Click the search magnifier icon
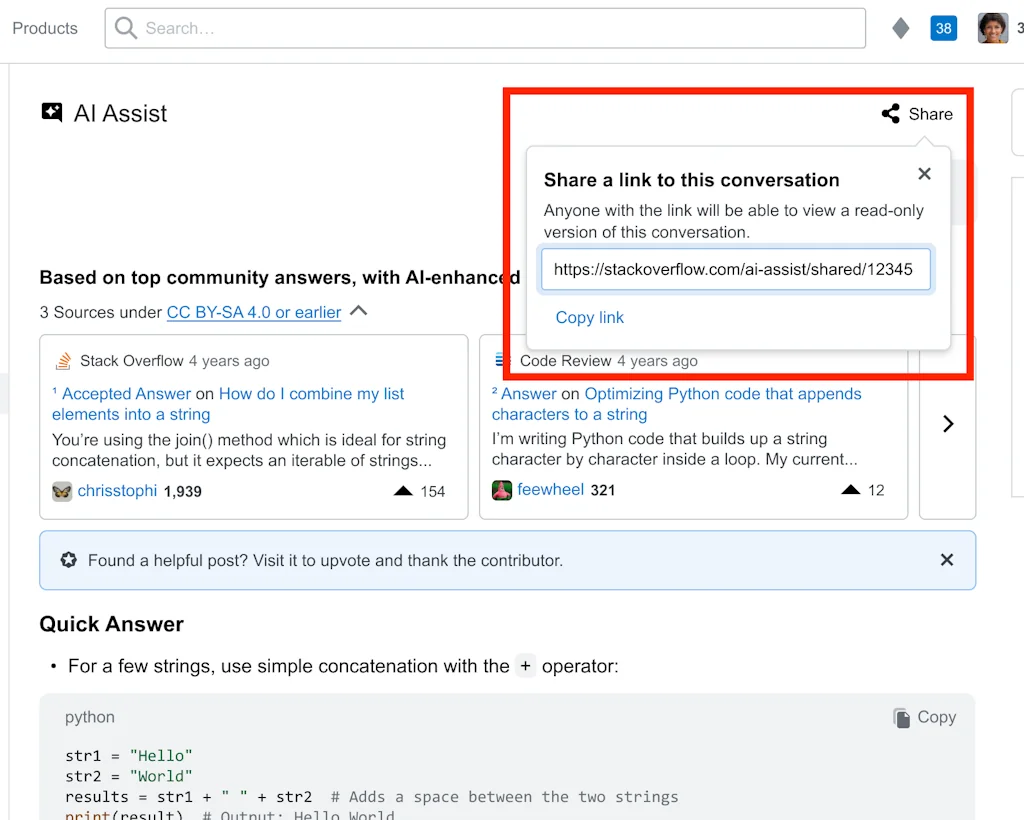 click(125, 28)
